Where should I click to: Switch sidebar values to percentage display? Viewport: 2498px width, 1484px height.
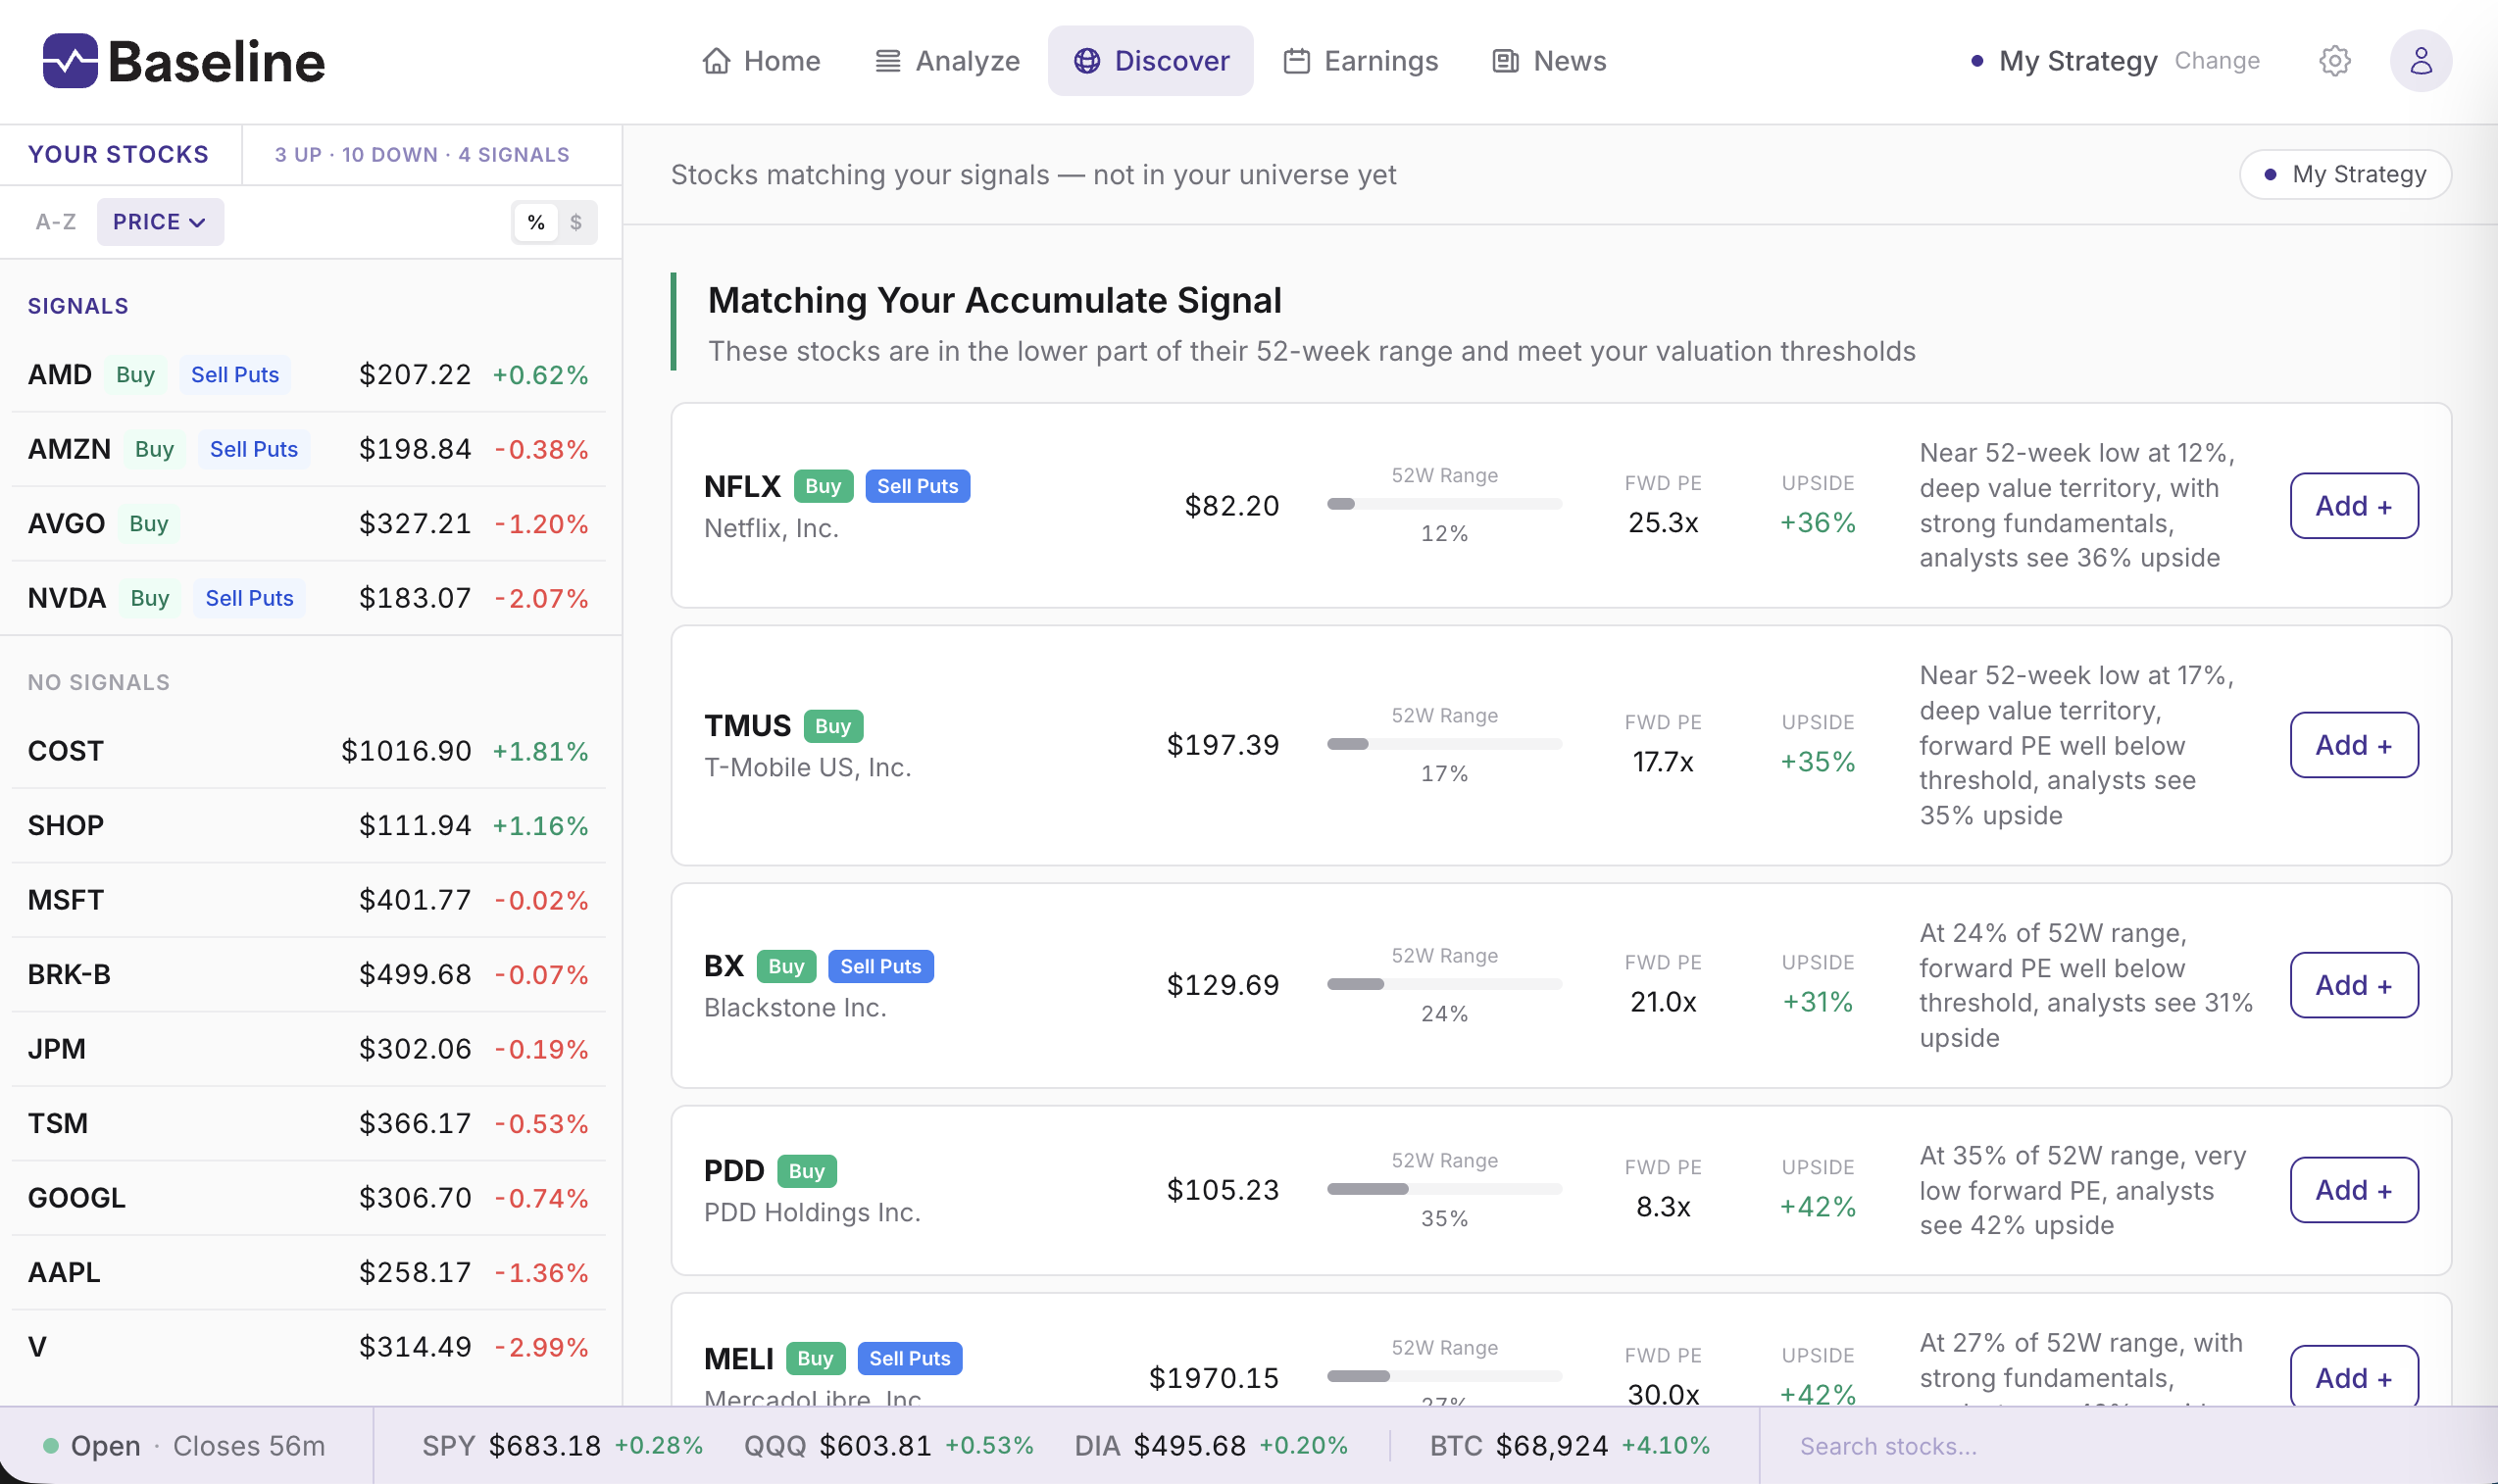point(537,221)
